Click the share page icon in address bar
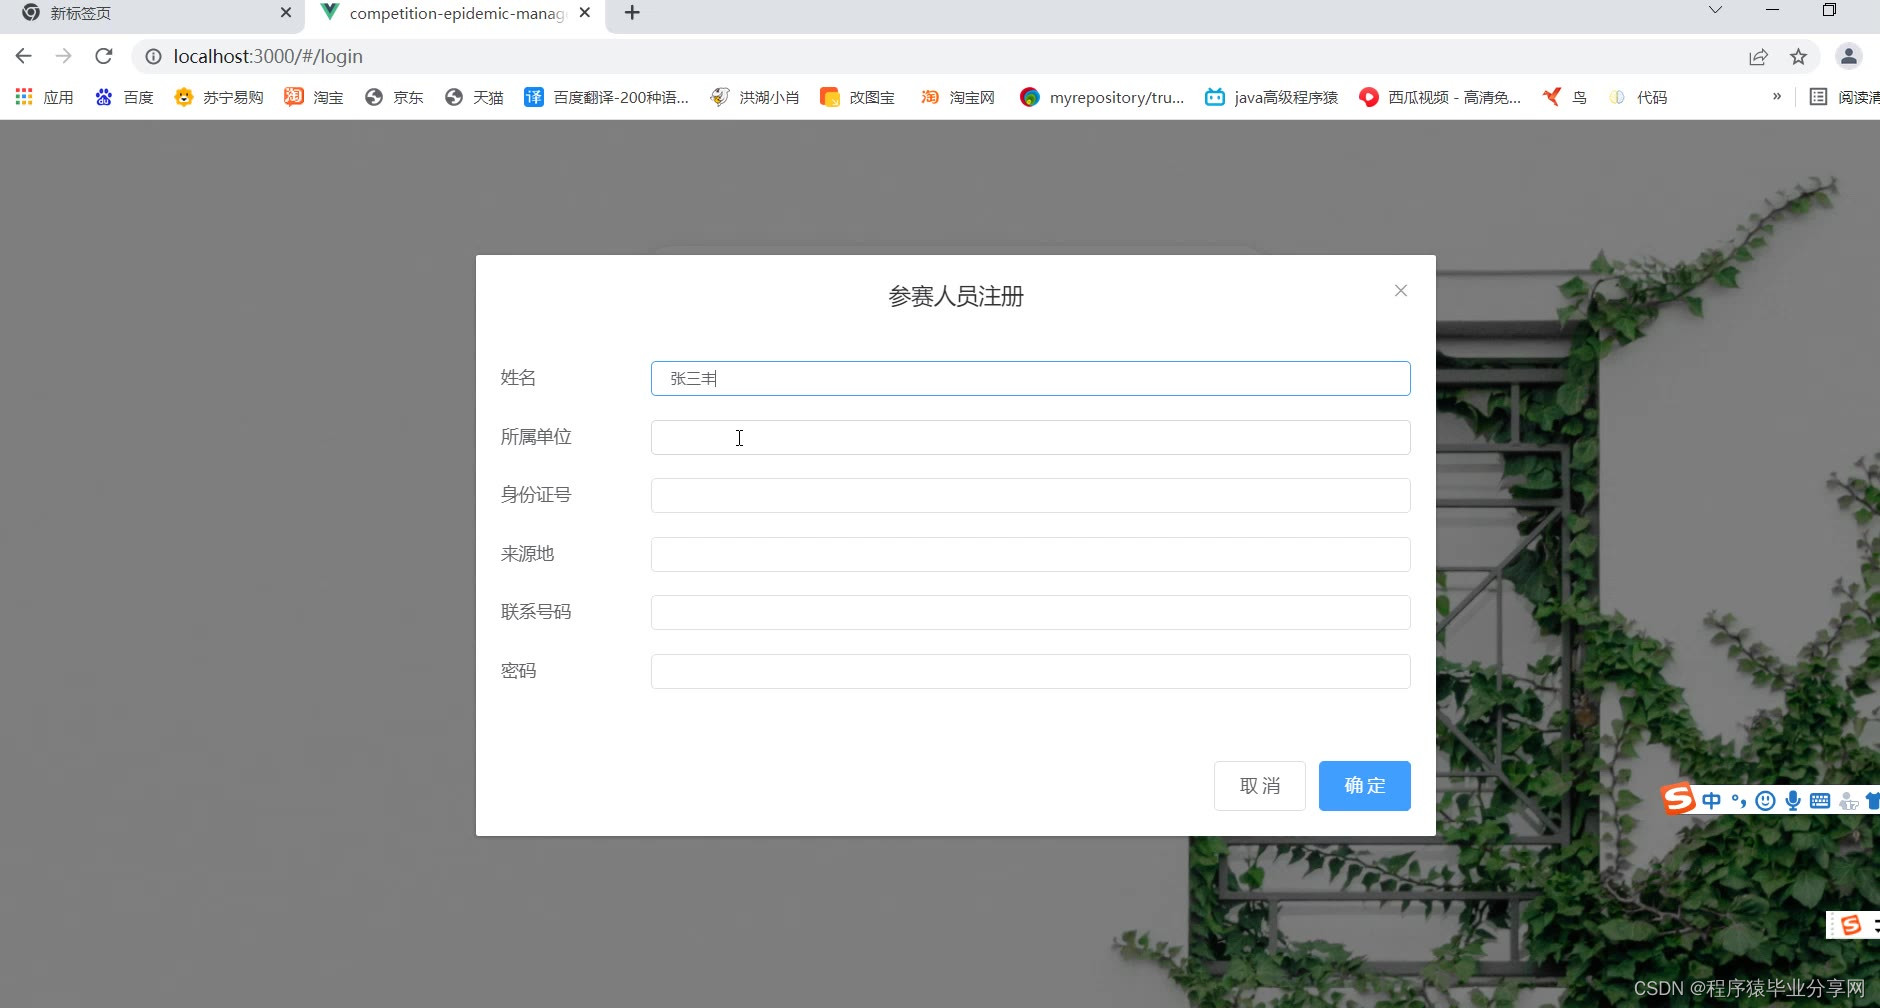Screen dimensions: 1880x1008 pyautogui.click(x=1758, y=57)
